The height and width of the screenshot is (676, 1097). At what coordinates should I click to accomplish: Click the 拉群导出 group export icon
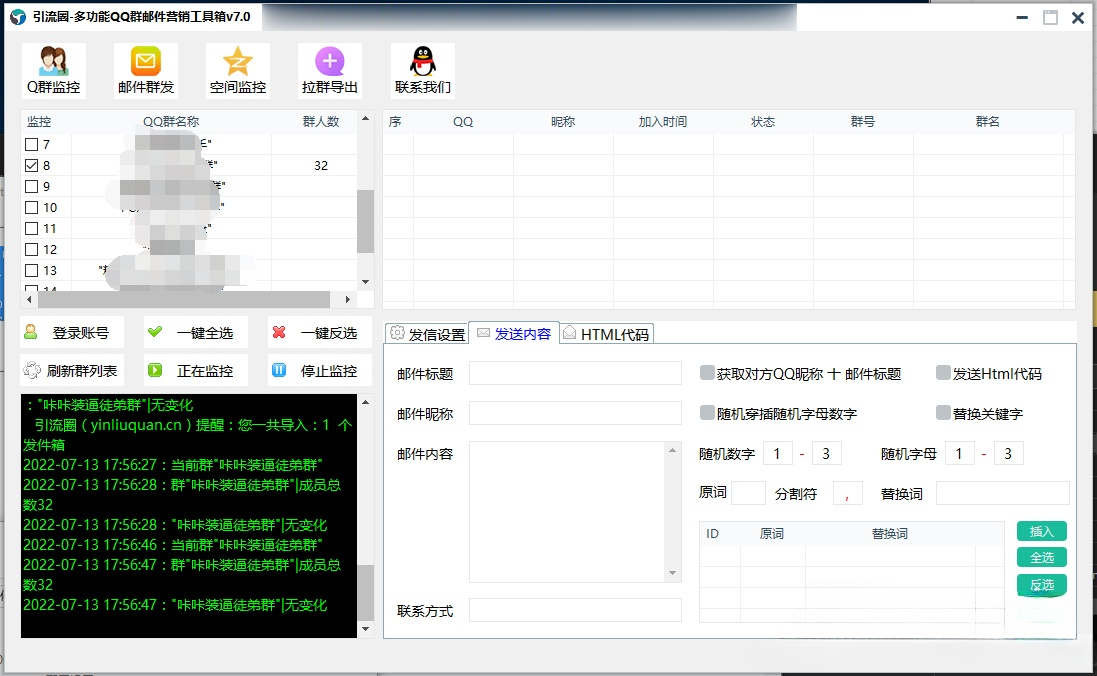pyautogui.click(x=329, y=70)
